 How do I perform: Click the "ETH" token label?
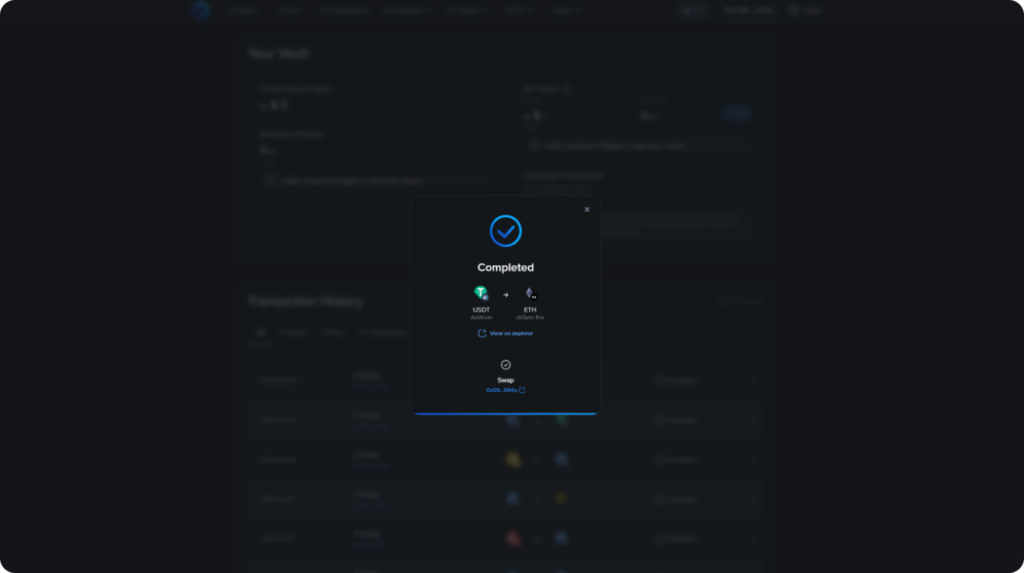tap(530, 310)
